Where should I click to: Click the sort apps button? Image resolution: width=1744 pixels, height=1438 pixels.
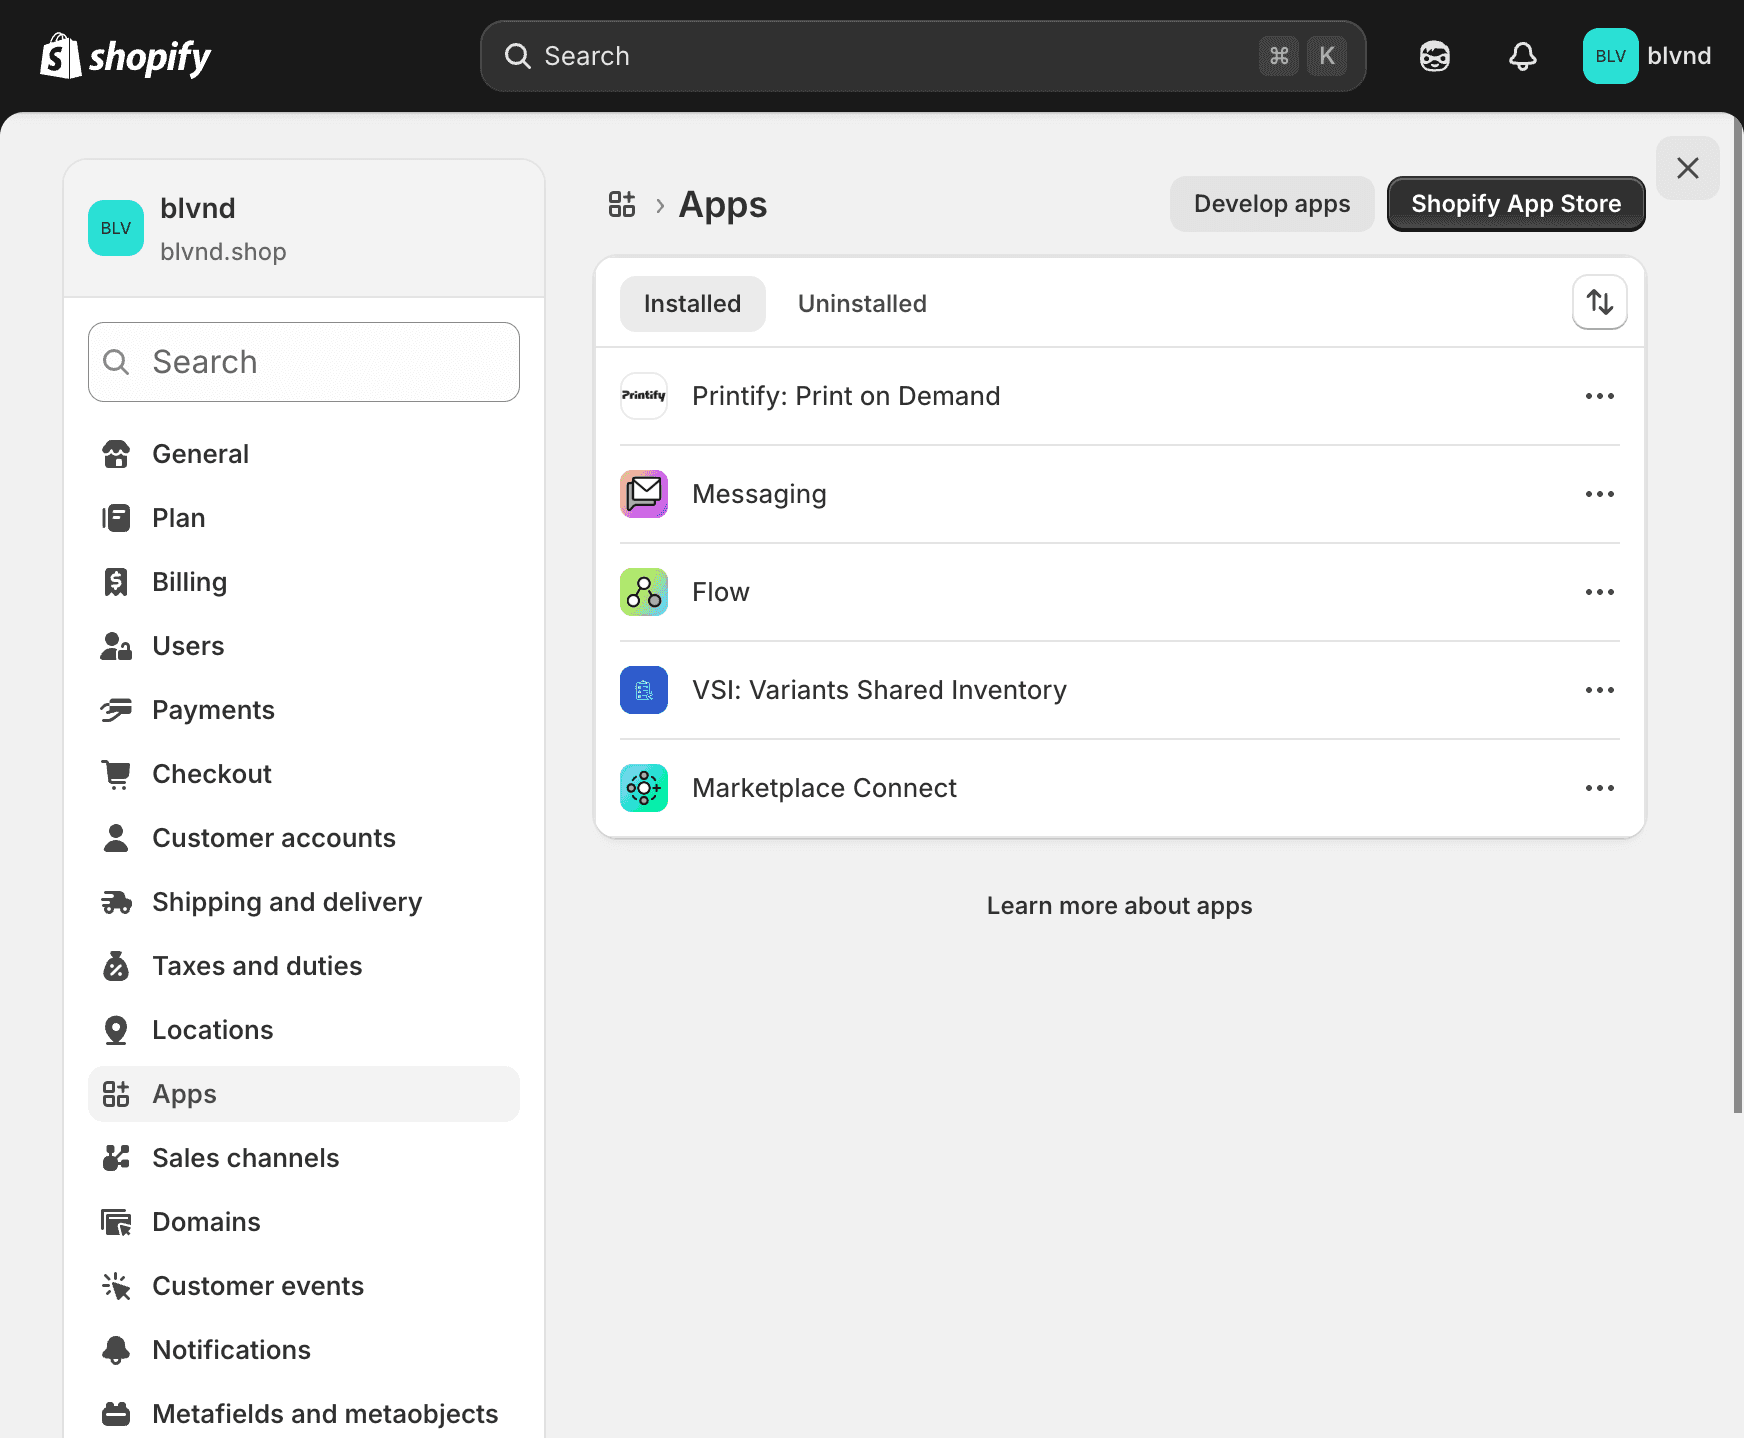(1600, 302)
